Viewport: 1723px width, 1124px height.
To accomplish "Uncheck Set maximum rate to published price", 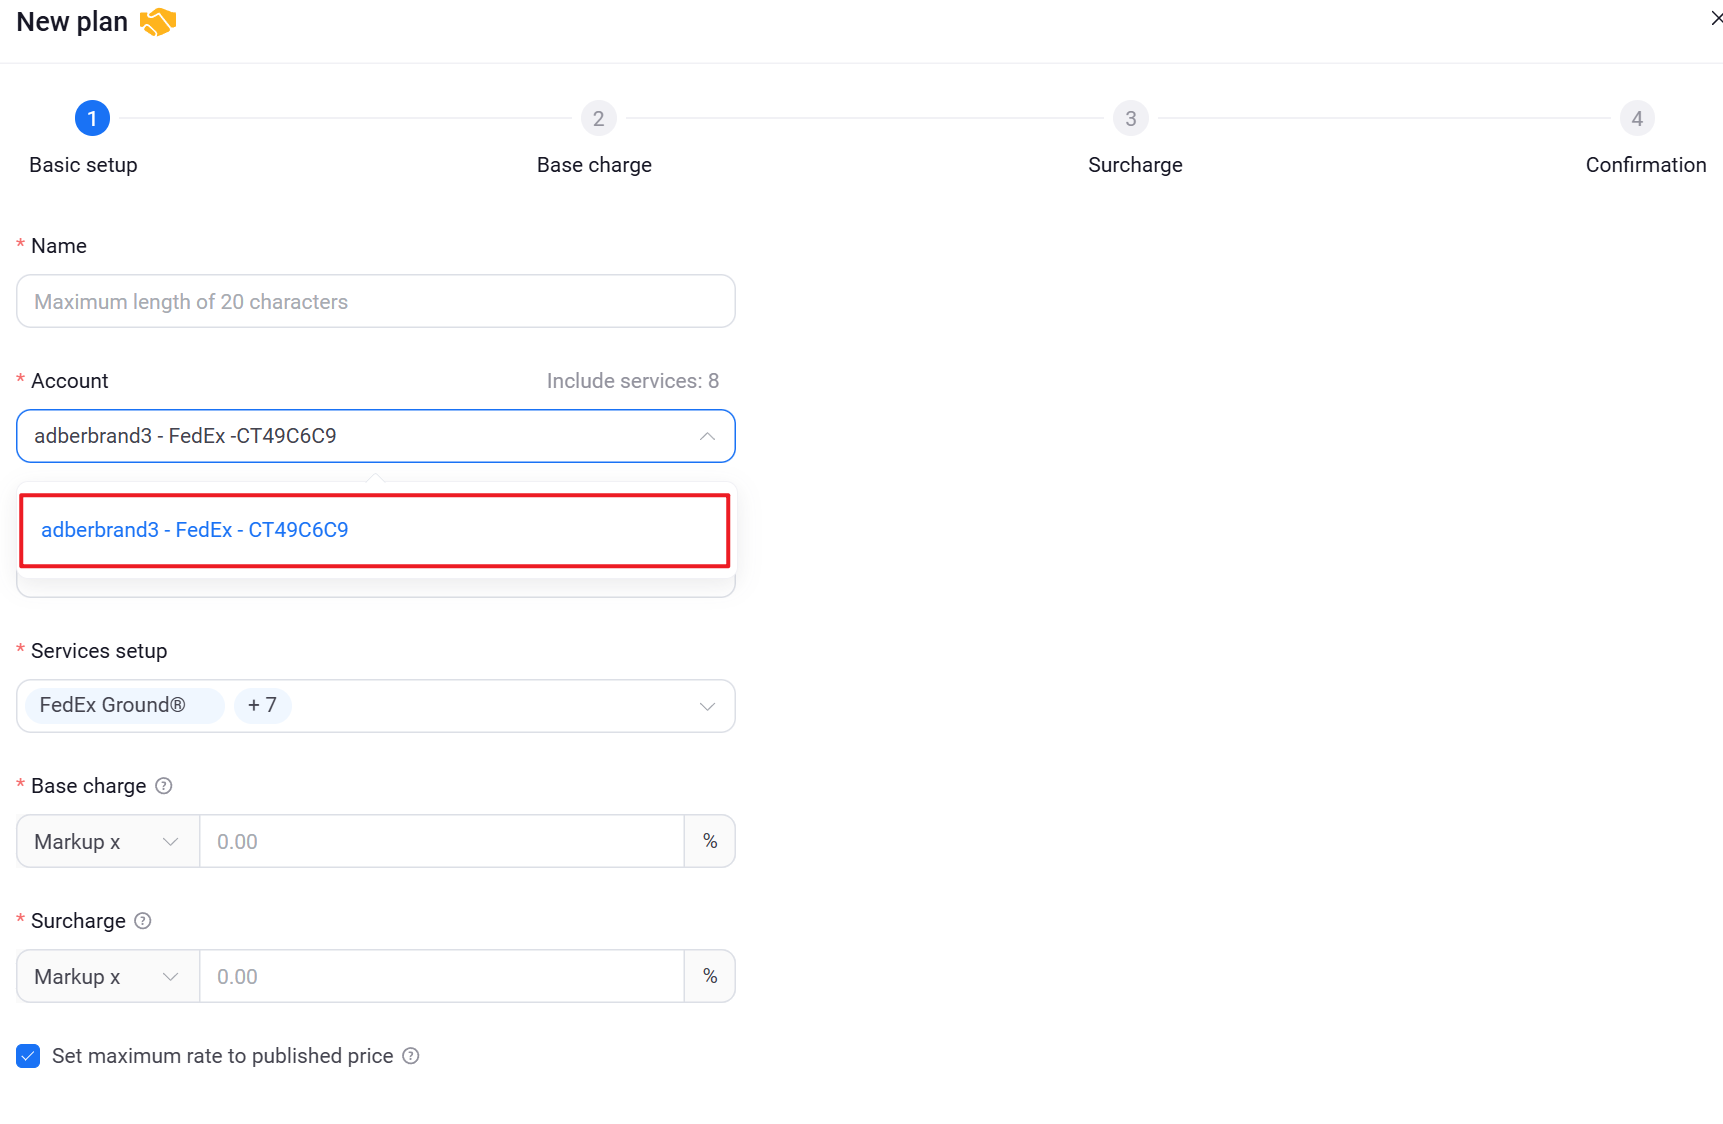I will click(28, 1056).
